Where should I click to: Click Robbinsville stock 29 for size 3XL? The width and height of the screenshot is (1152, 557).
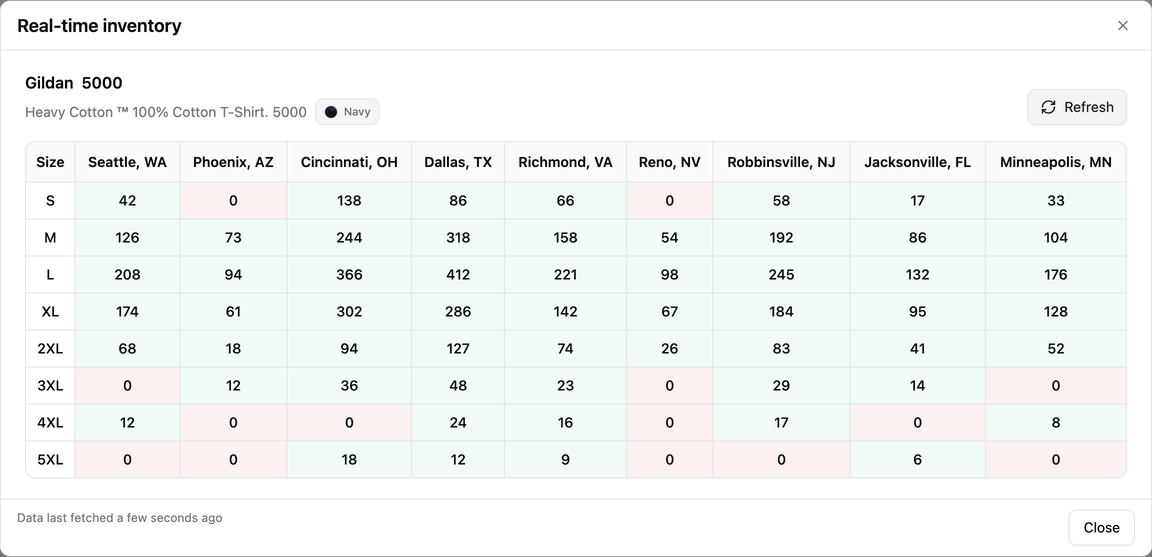coord(781,386)
